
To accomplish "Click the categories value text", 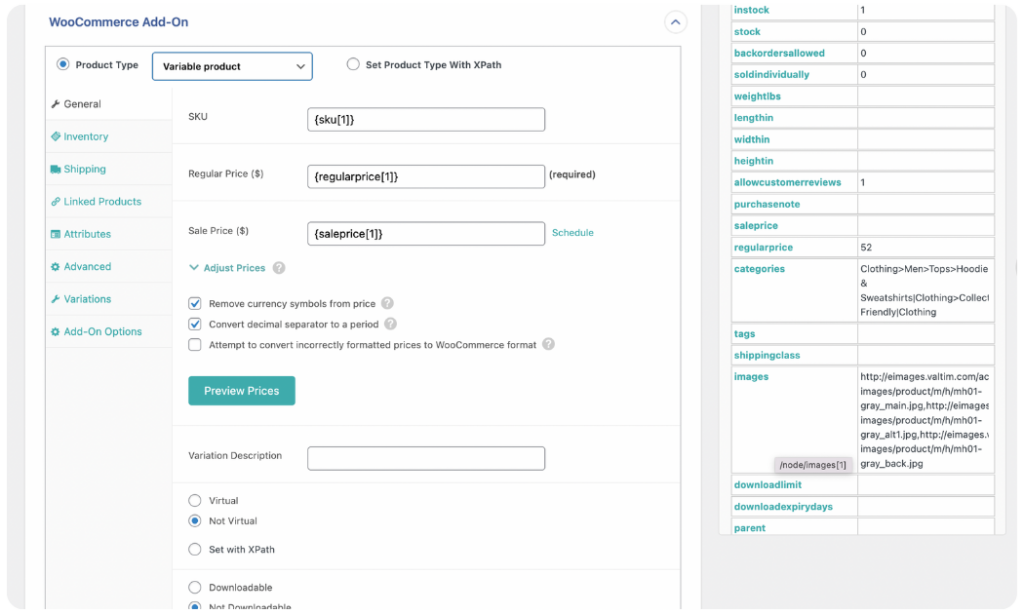I will [924, 290].
